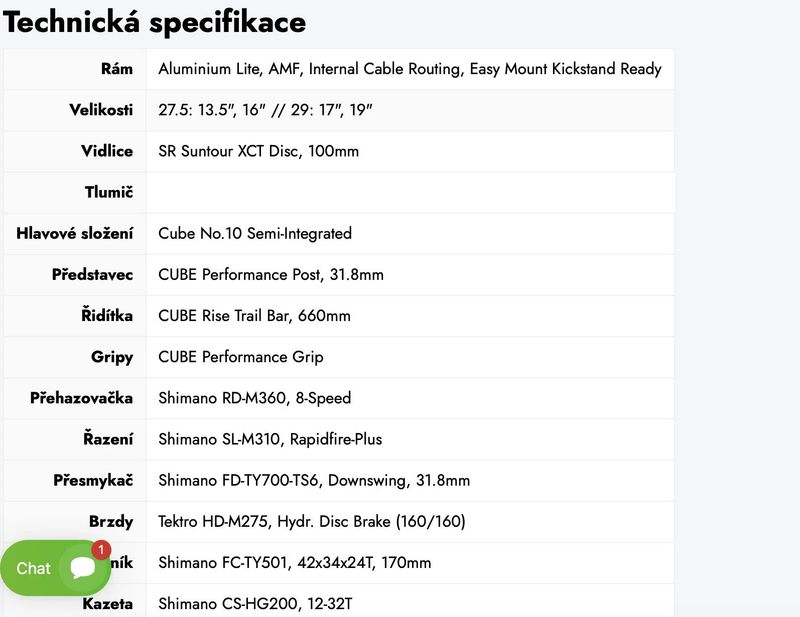Image resolution: width=800 pixels, height=617 pixels.
Task: Select the Aluminium Lite frame description text
Action: click(410, 69)
